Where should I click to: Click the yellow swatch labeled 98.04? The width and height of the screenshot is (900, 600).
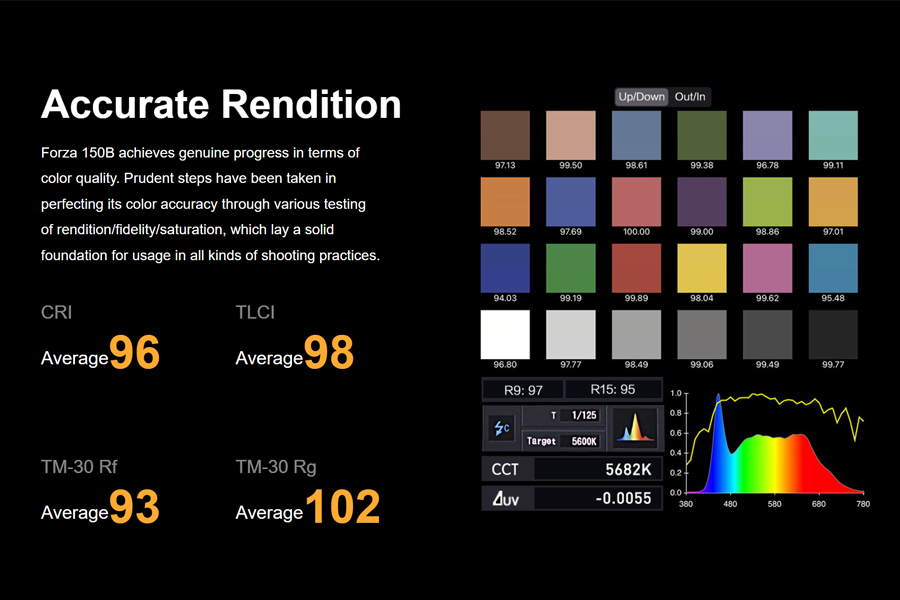point(701,268)
